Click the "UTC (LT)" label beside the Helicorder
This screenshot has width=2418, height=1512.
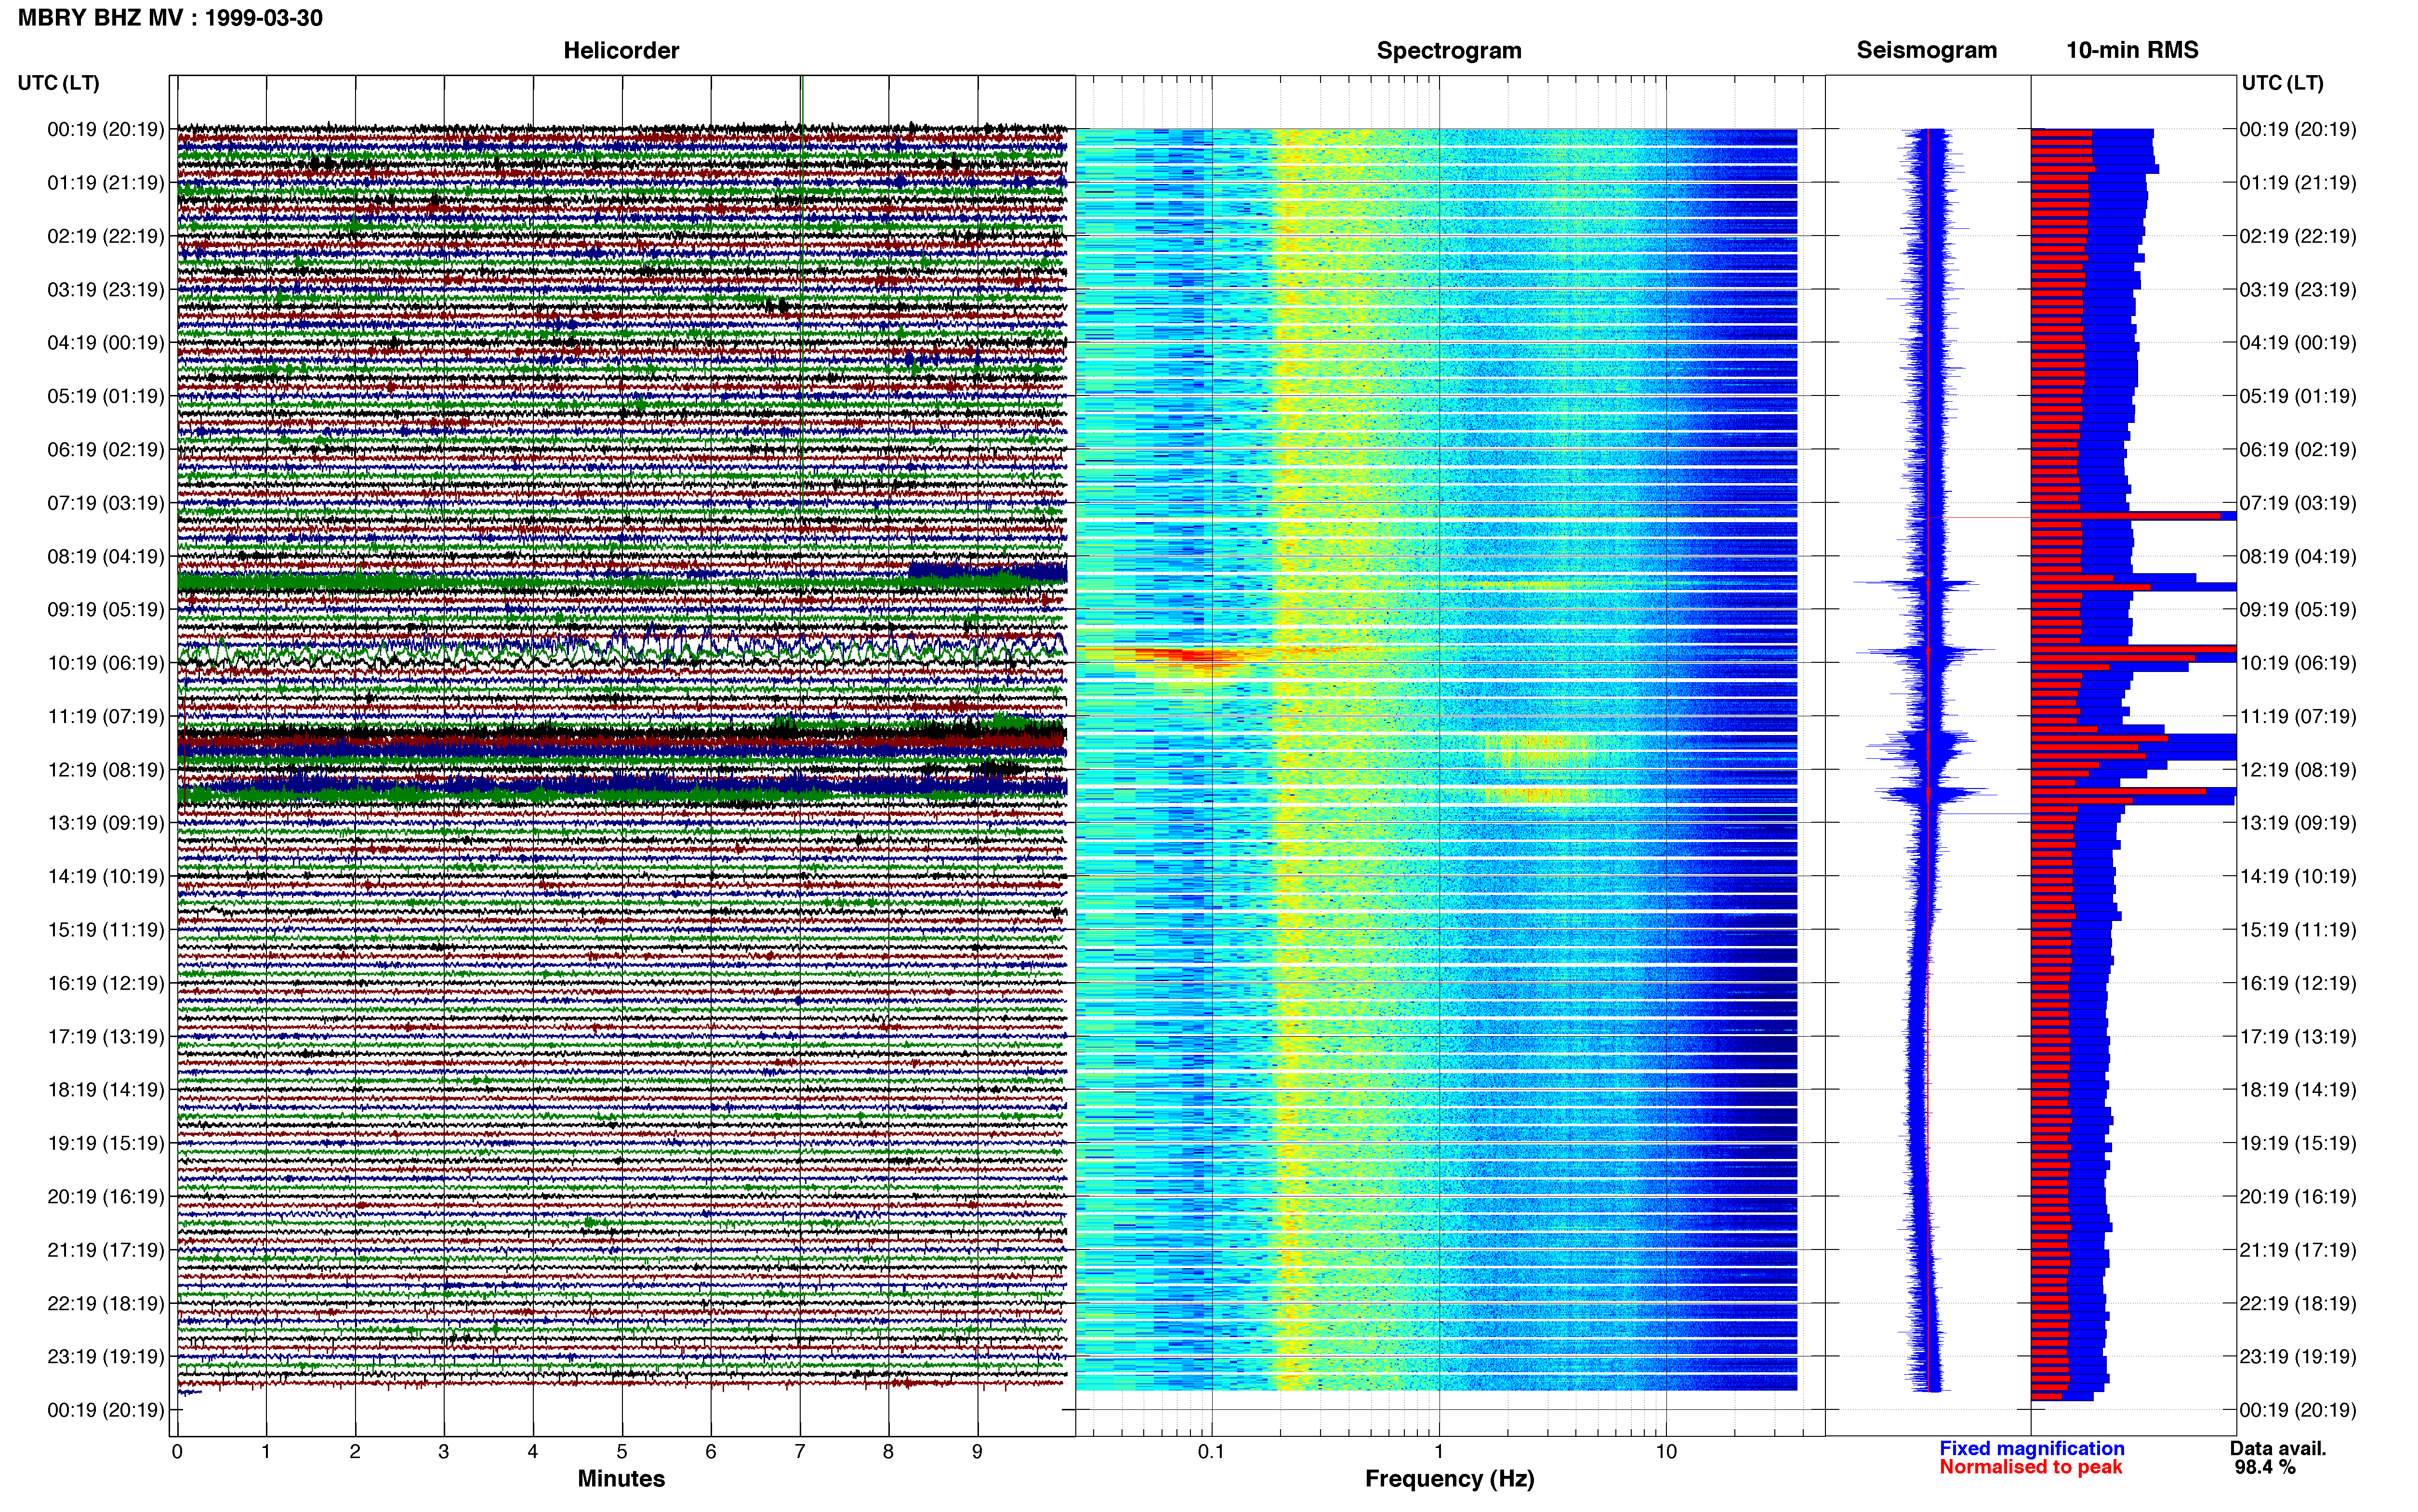point(58,83)
